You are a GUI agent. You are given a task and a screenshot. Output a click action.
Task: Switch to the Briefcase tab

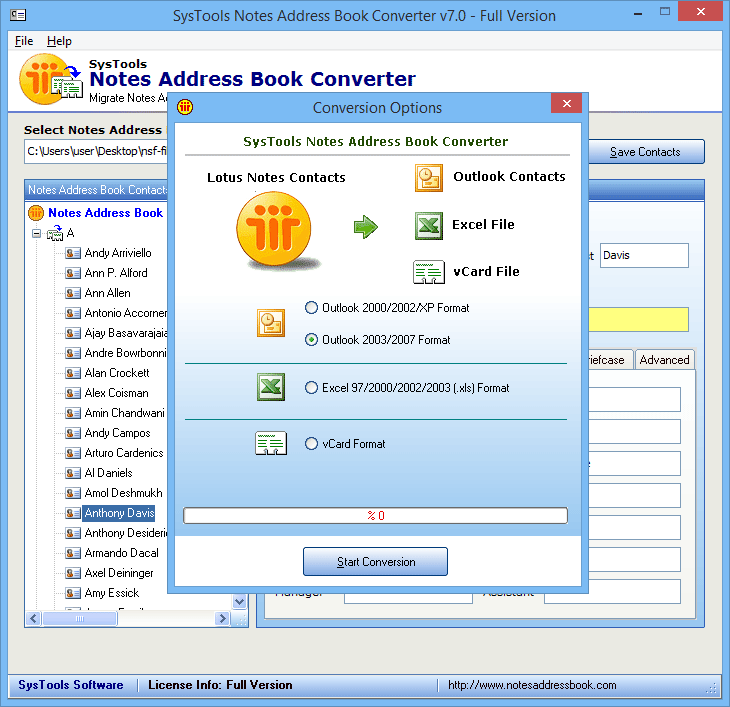[x=610, y=360]
